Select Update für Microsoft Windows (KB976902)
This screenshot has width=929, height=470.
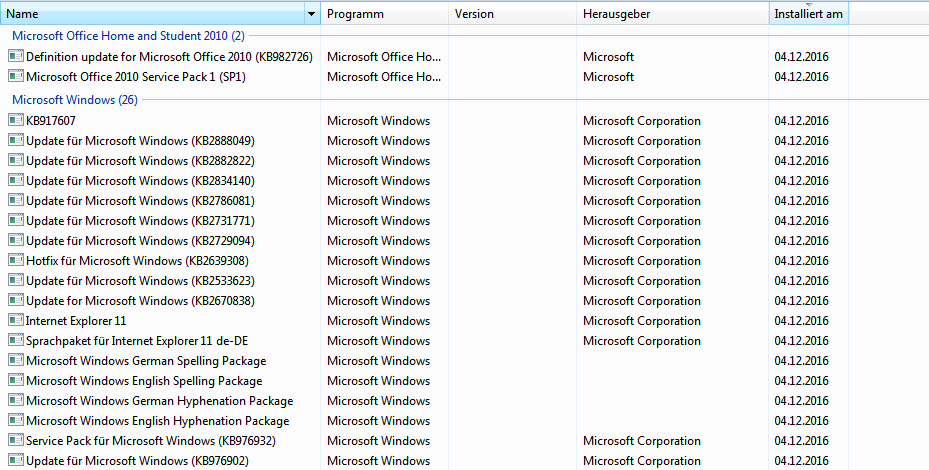coord(137,461)
